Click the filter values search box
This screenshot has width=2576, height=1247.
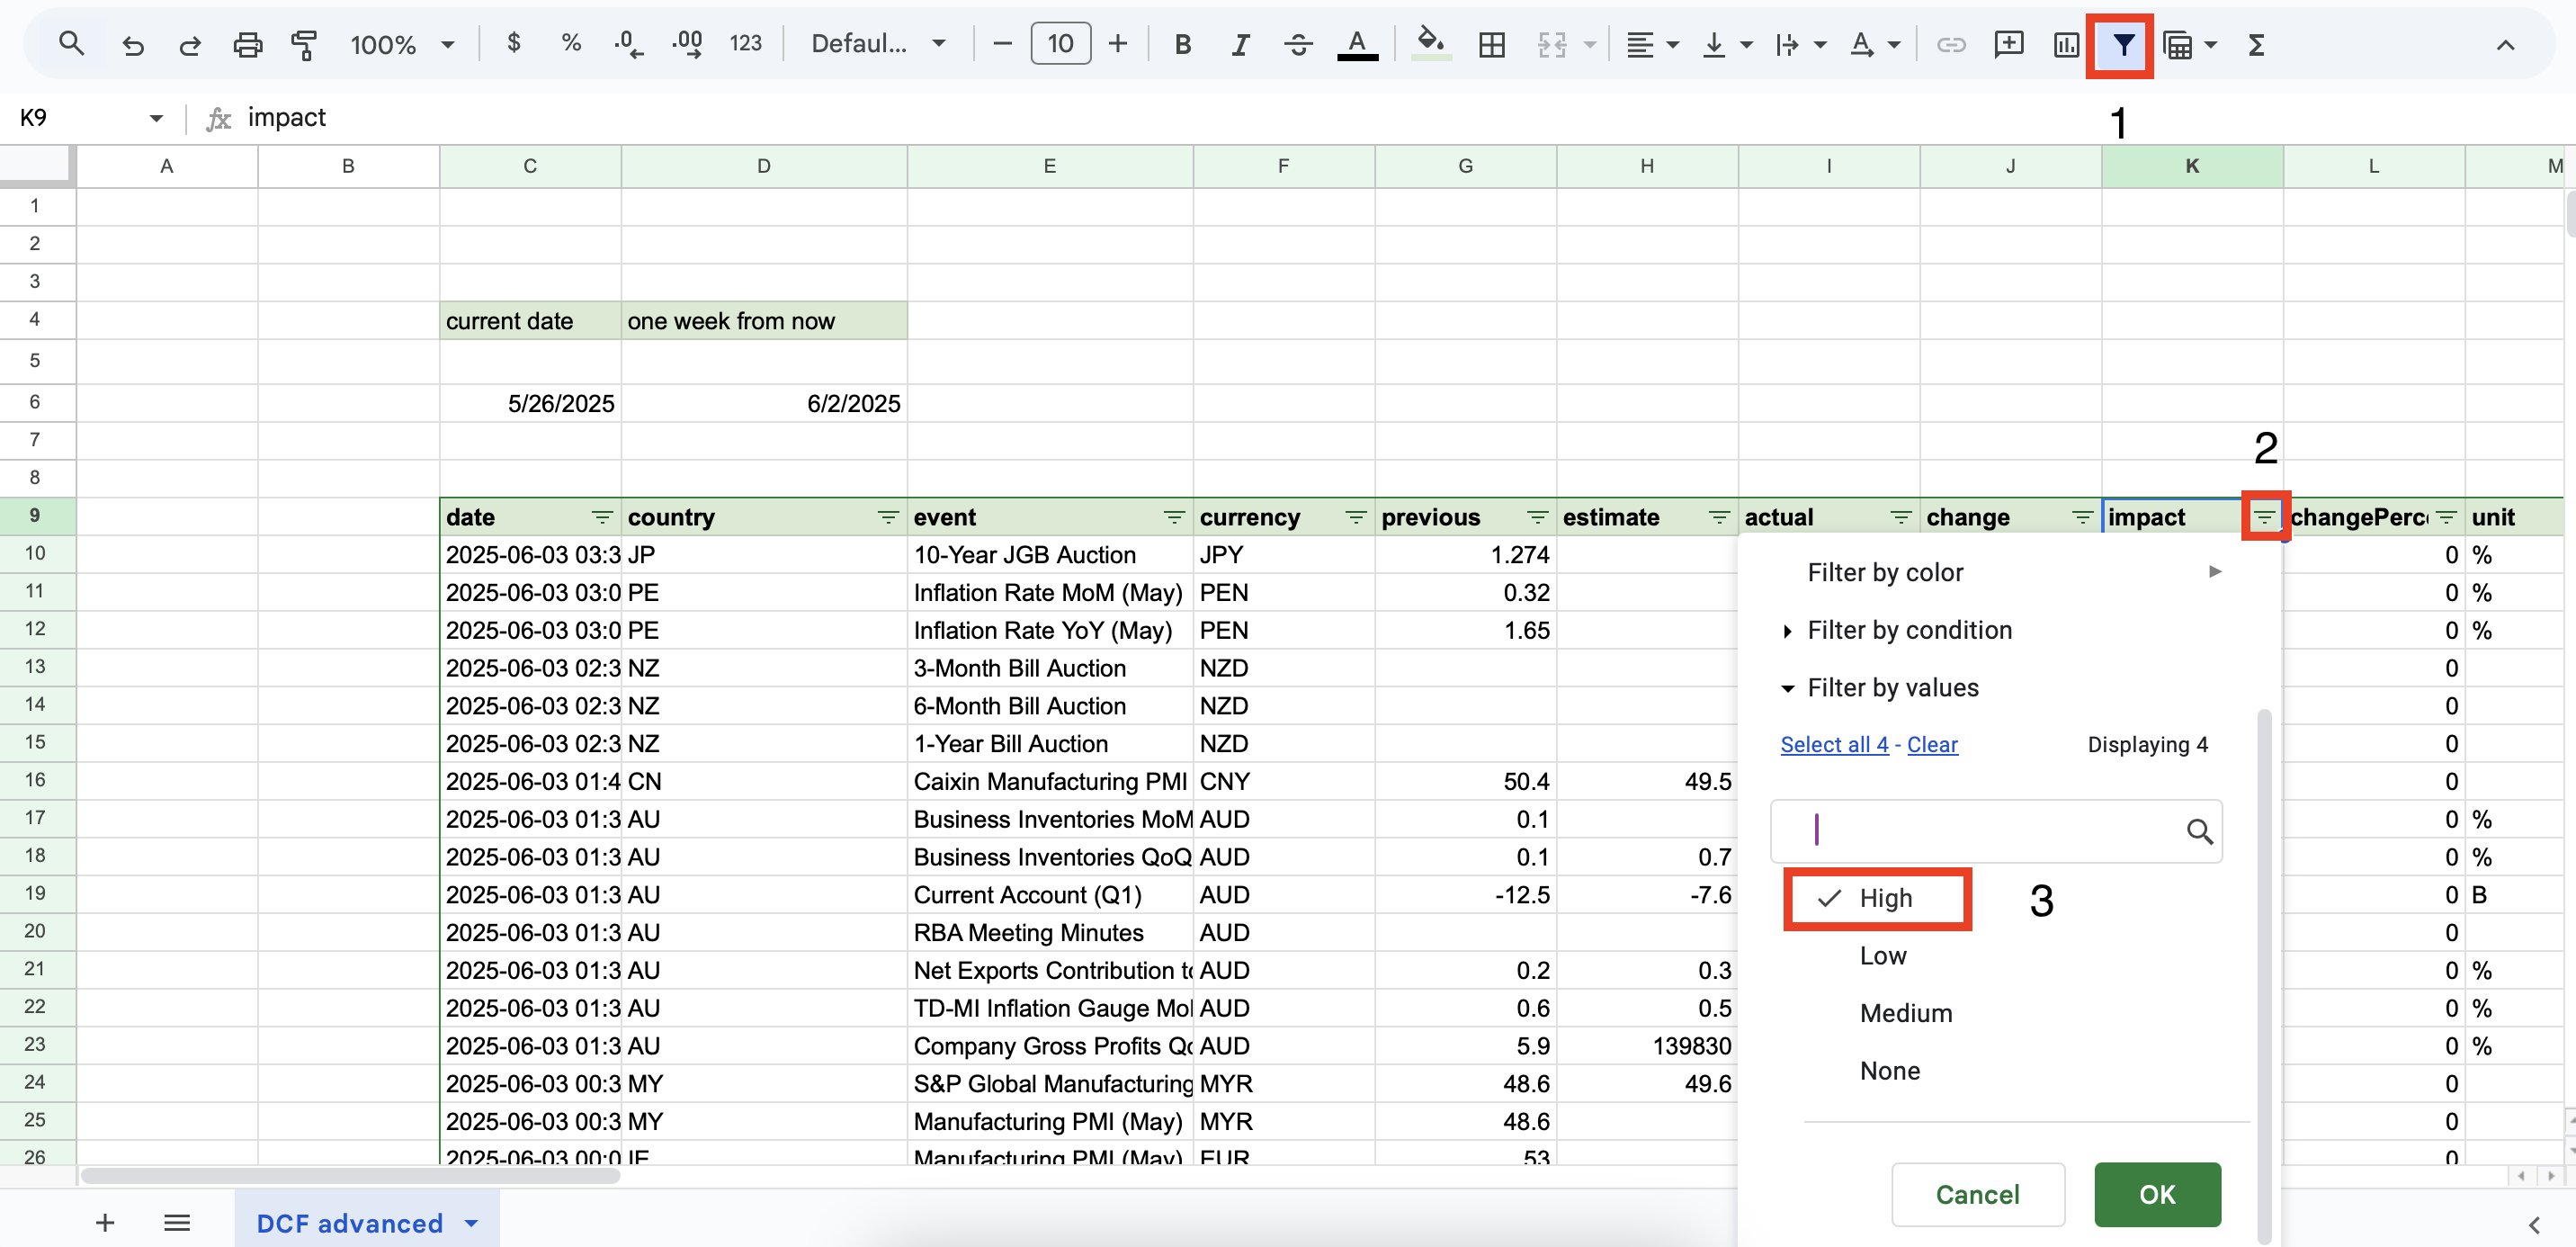click(1996, 831)
